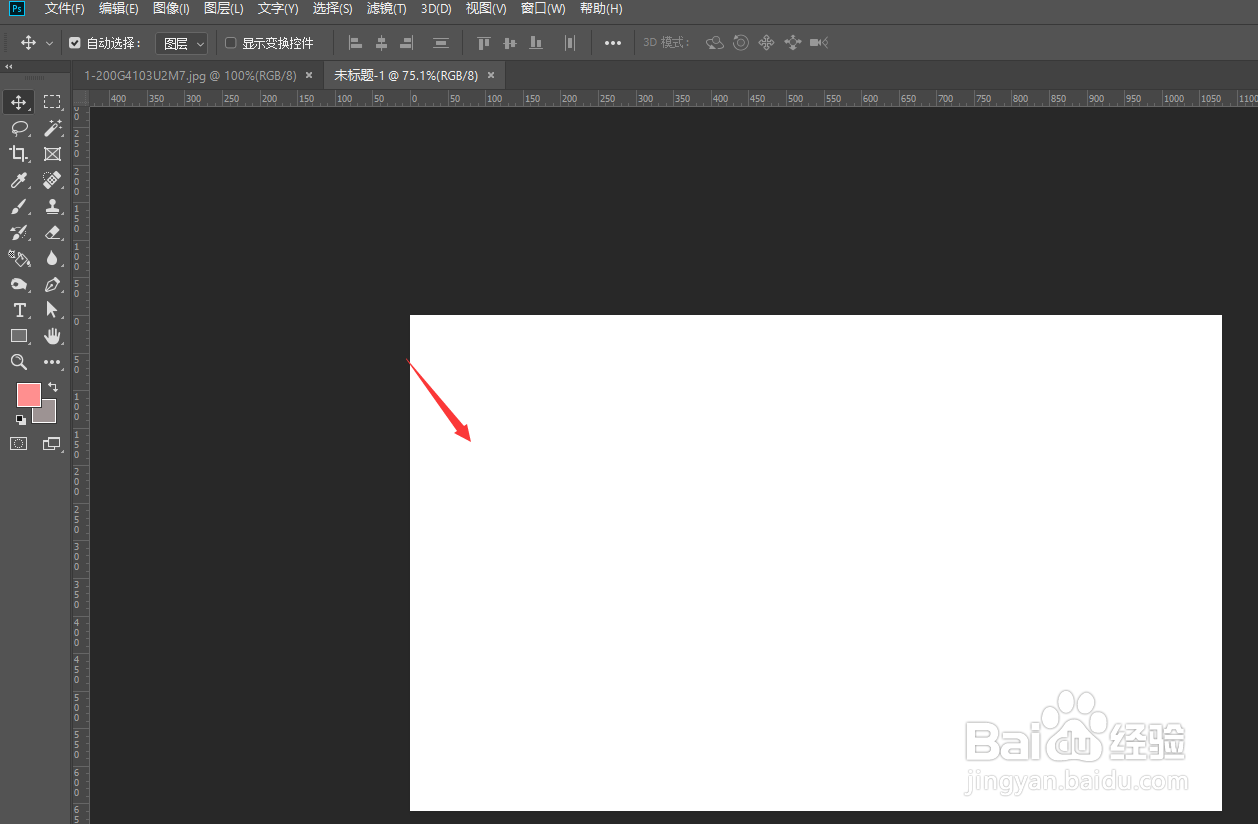Collapse the toolbox with double-arrow
The height and width of the screenshot is (824, 1258).
pyautogui.click(x=9, y=67)
